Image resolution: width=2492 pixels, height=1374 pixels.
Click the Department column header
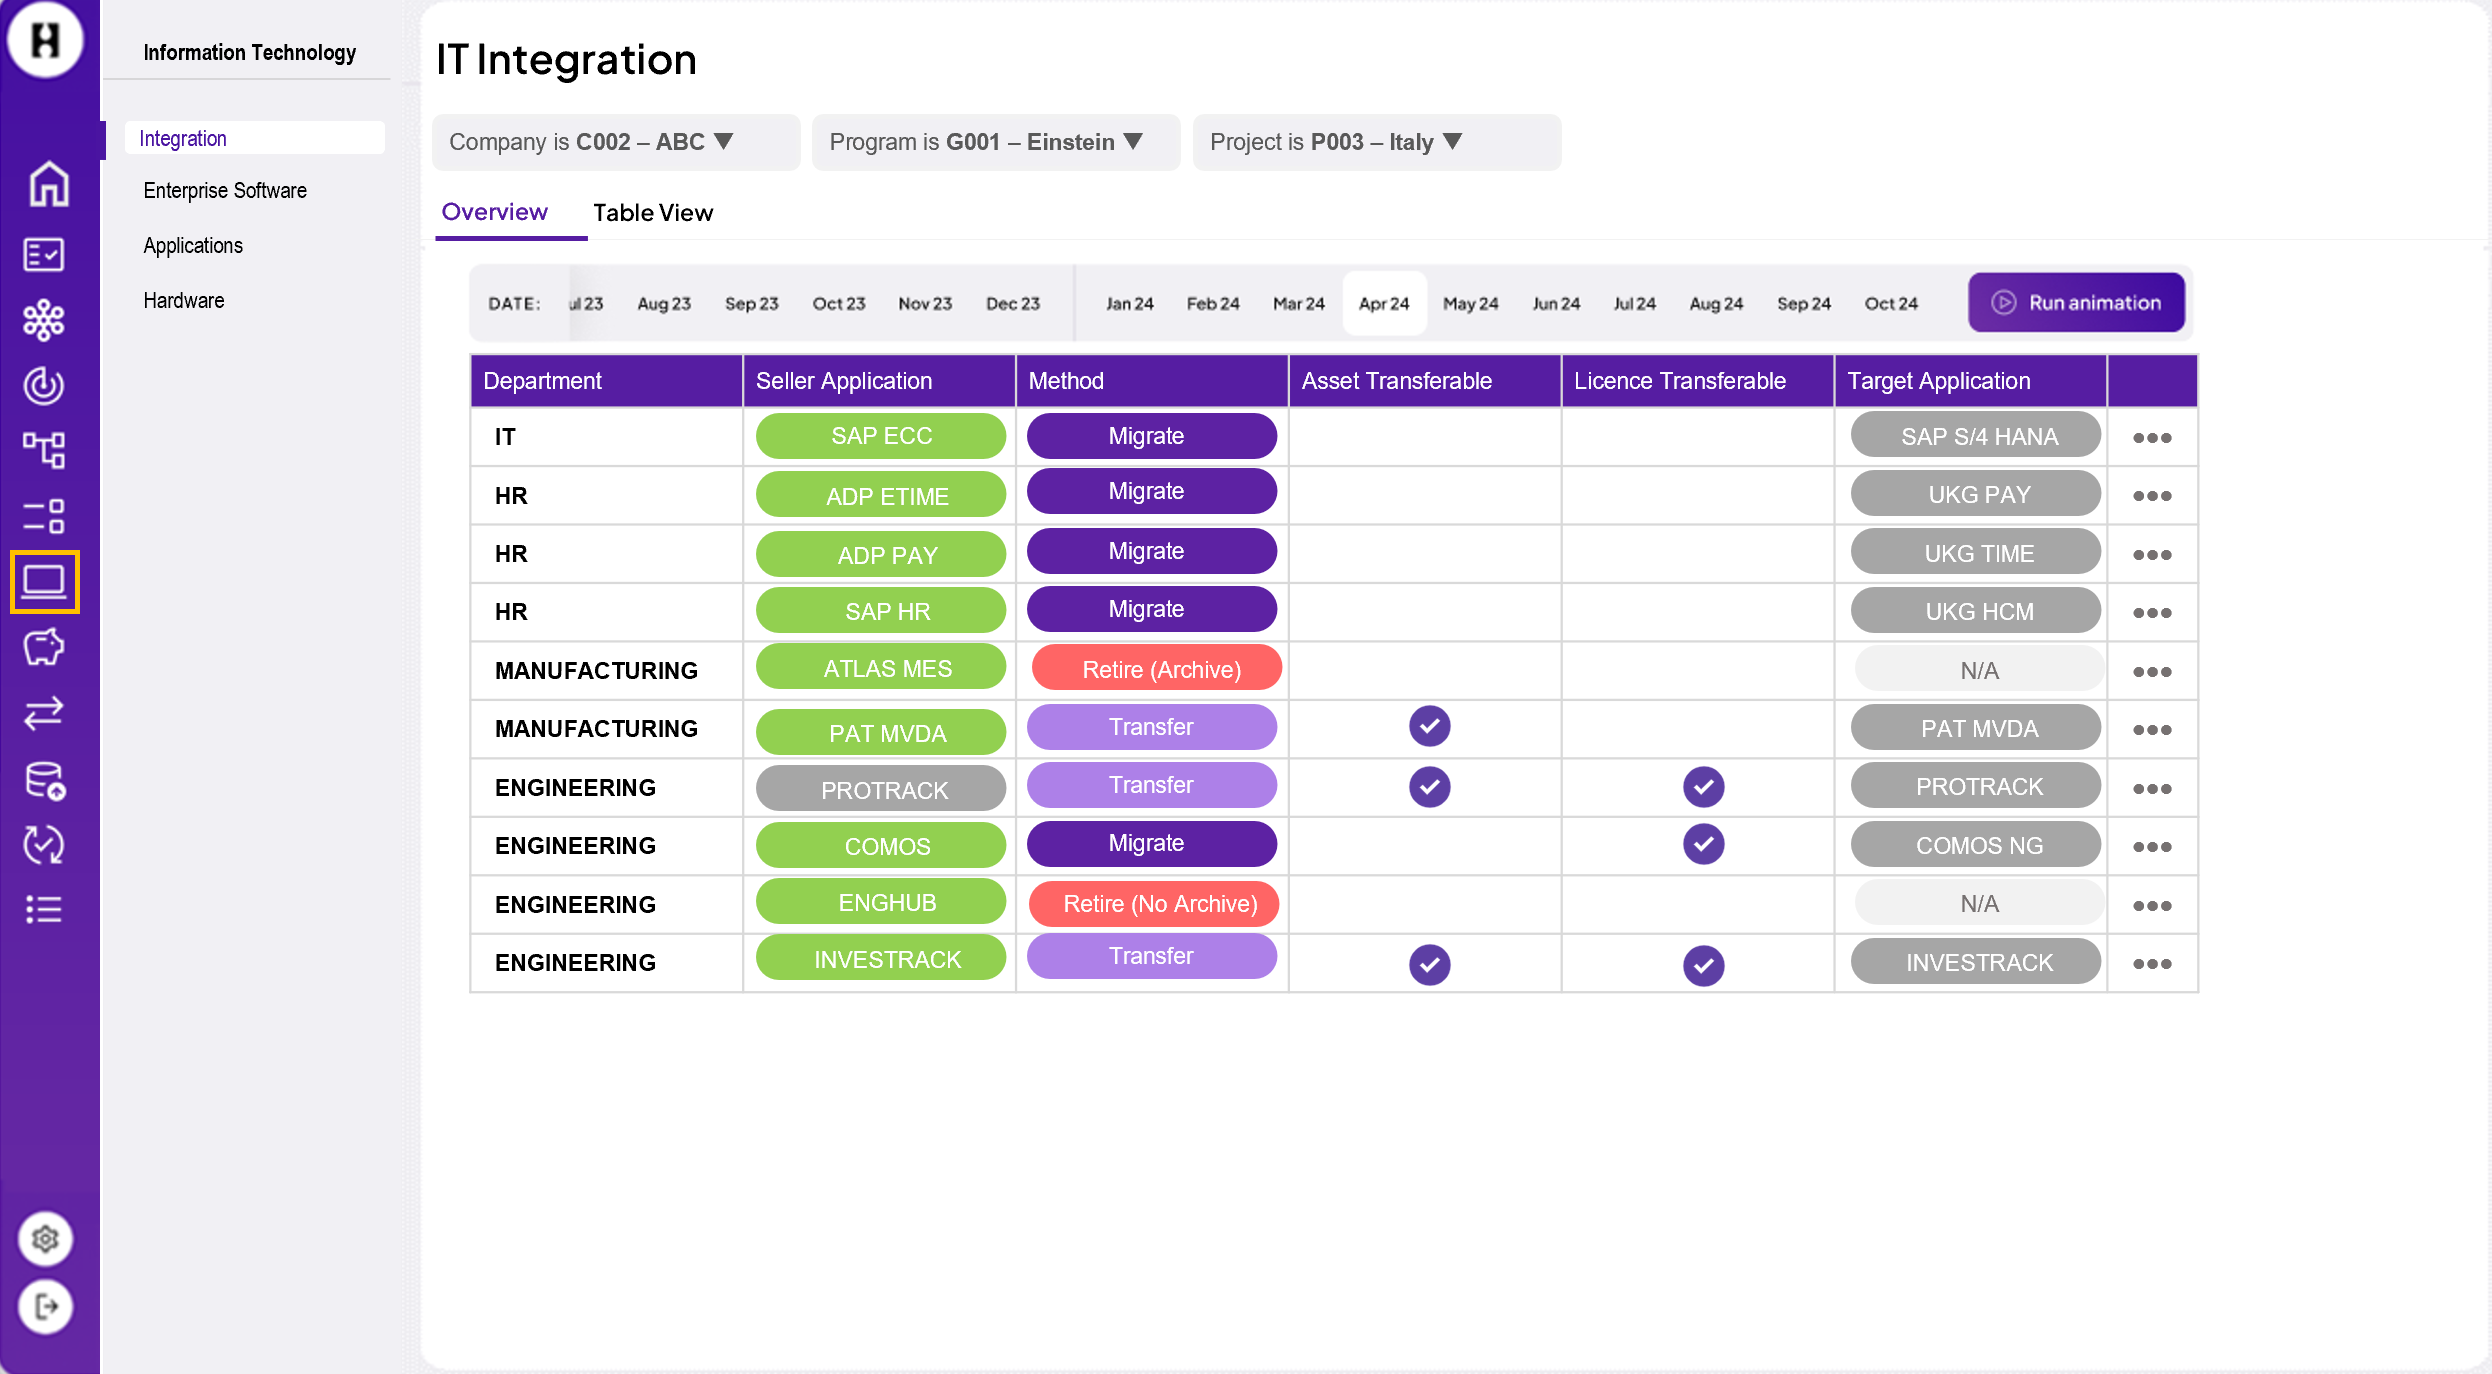tap(606, 381)
